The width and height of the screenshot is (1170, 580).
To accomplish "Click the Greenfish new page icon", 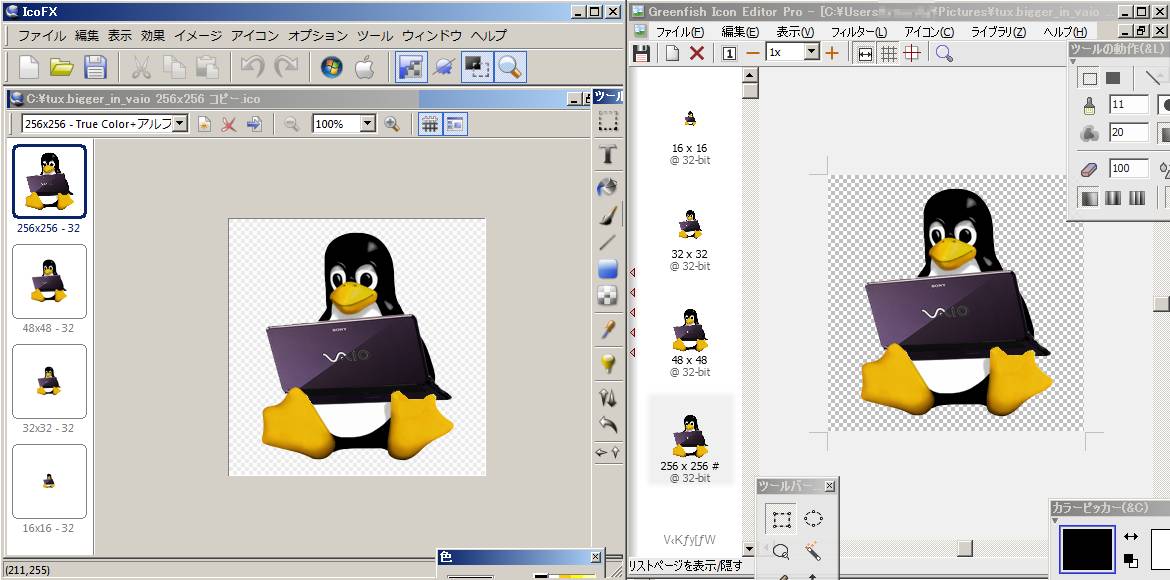I will tap(672, 53).
